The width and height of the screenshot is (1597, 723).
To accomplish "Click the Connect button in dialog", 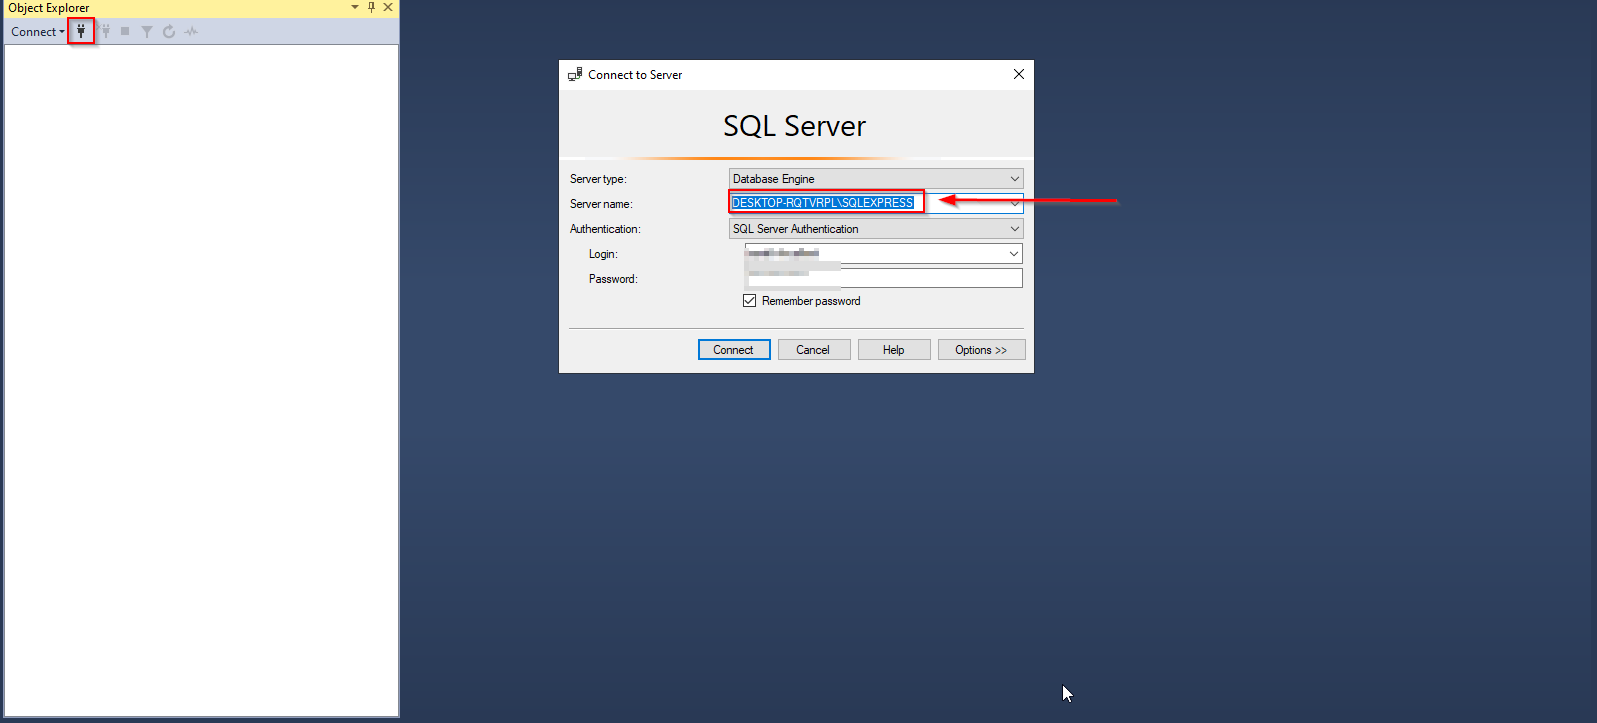I will (734, 349).
